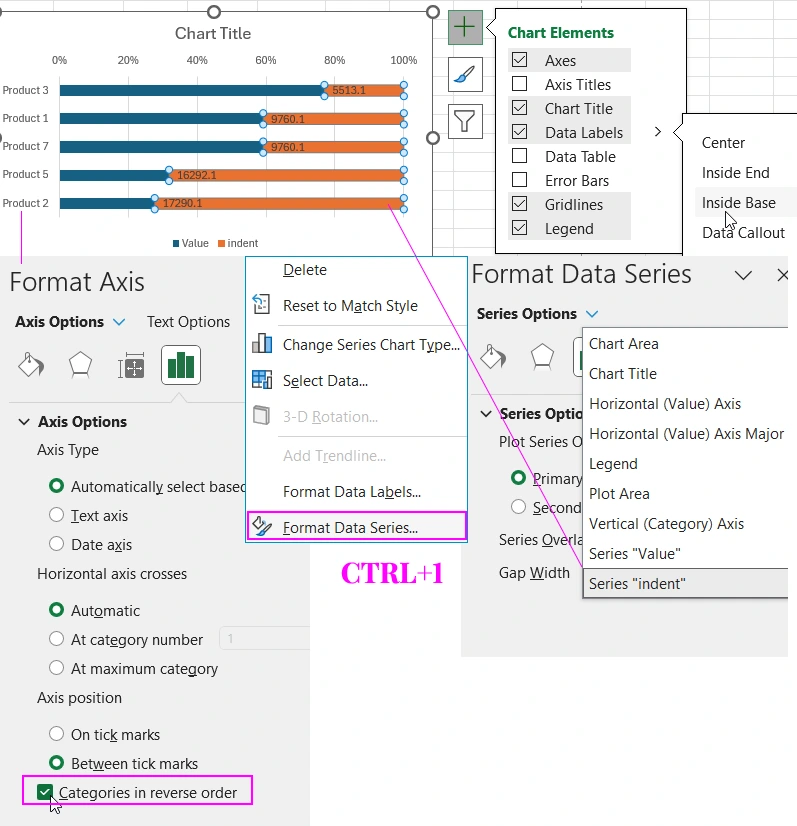Screen dimensions: 797x826
Task: Uncheck Categories in reverse order
Action: 45,793
